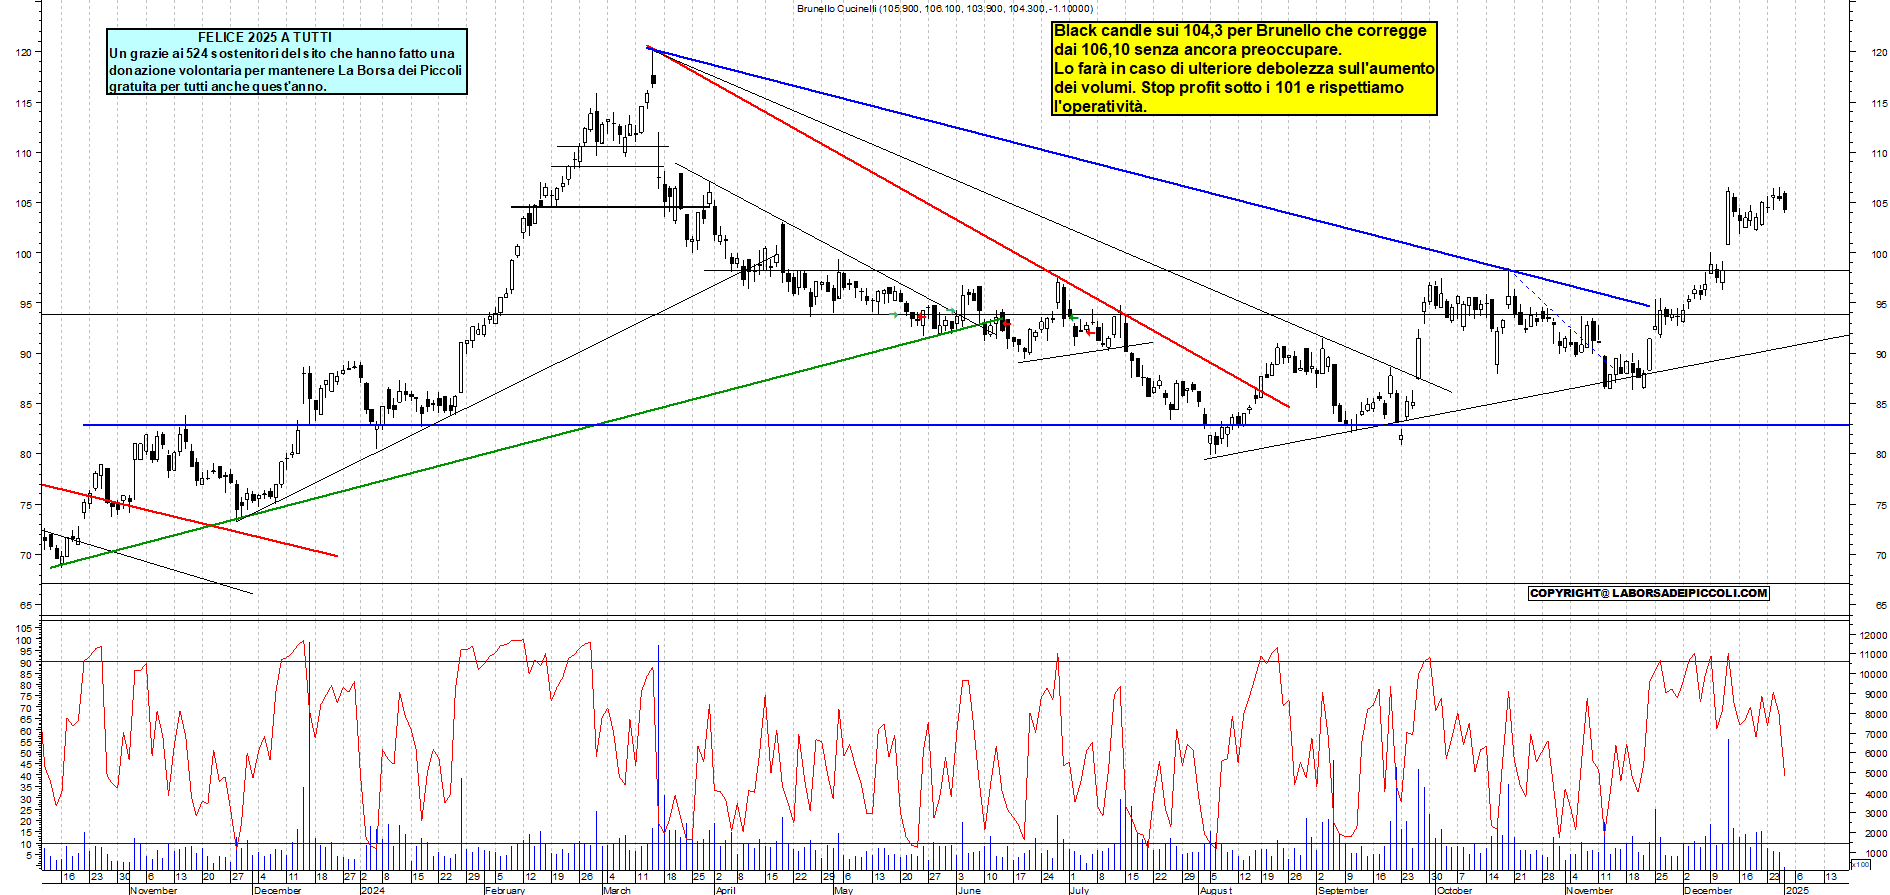The width and height of the screenshot is (1890, 895).
Task: Select the line 'Un grazie ai 524 sostenitori del sito'
Action: [x=282, y=54]
